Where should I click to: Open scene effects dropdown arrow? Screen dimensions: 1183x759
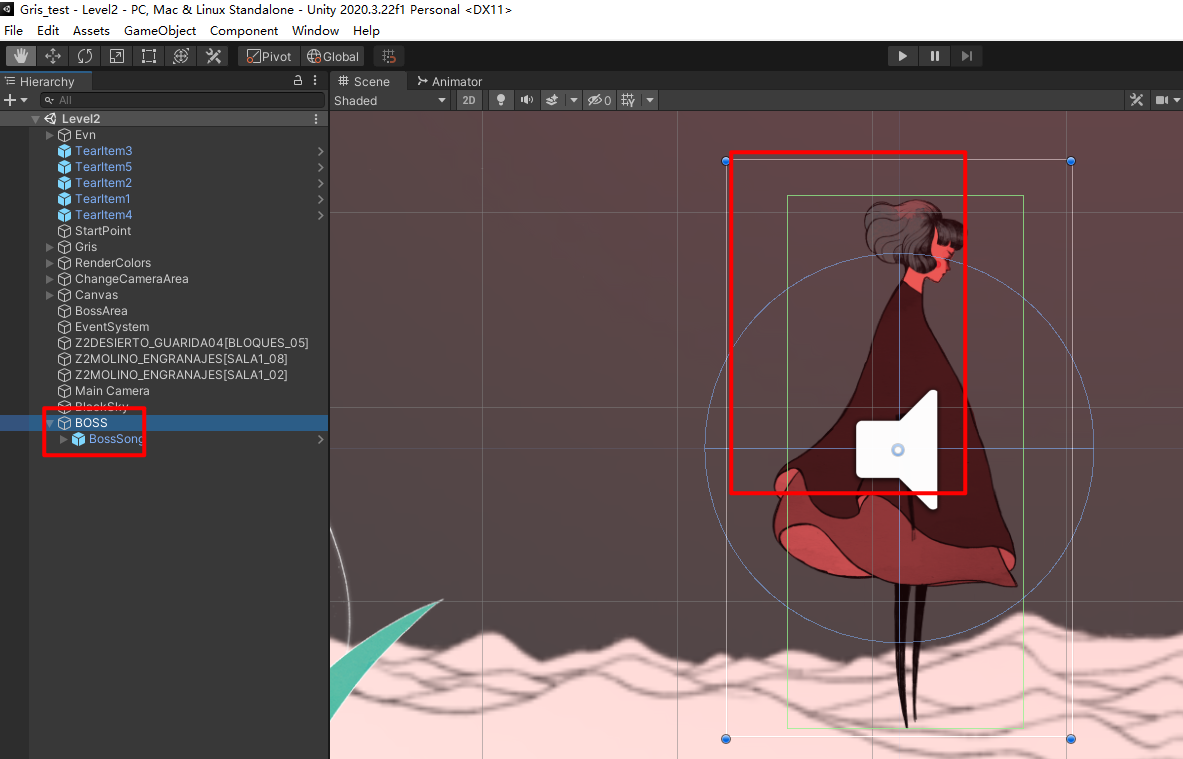click(x=573, y=100)
